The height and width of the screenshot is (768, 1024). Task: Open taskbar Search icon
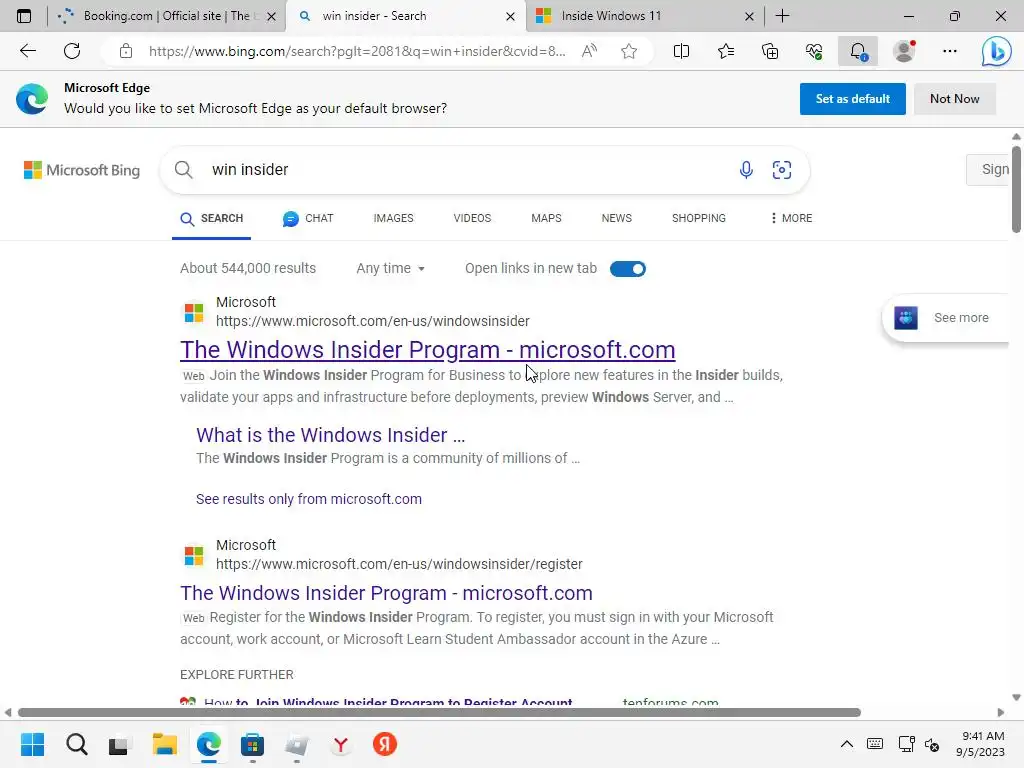[76, 744]
